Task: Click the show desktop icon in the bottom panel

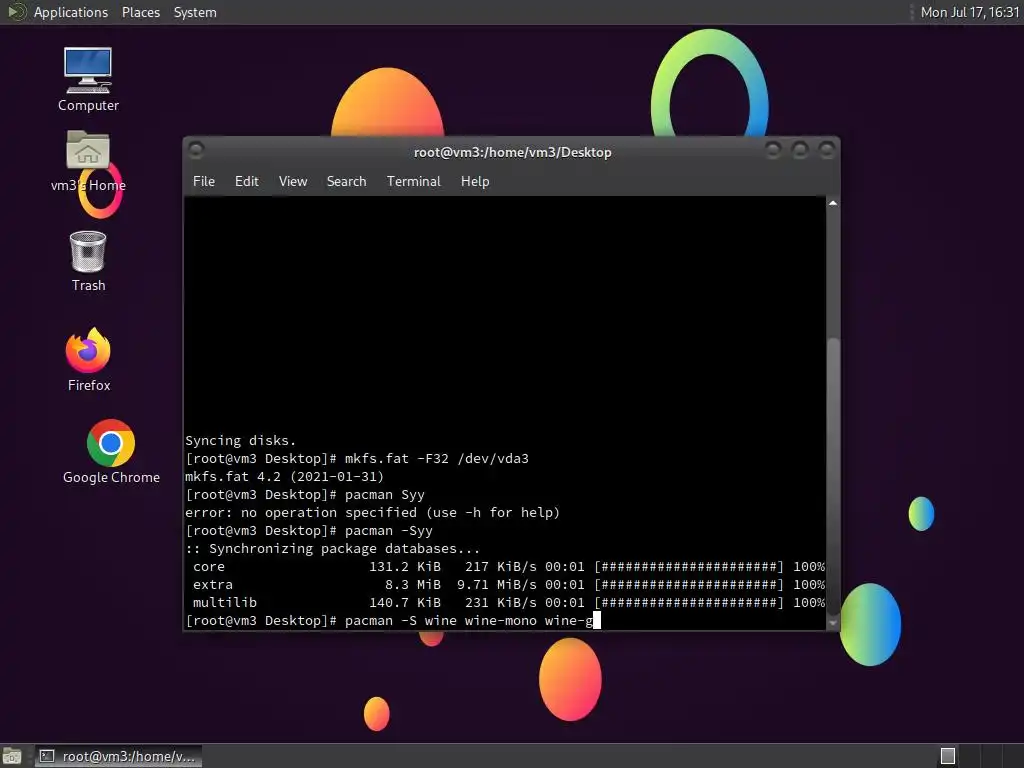Action: click(12, 756)
